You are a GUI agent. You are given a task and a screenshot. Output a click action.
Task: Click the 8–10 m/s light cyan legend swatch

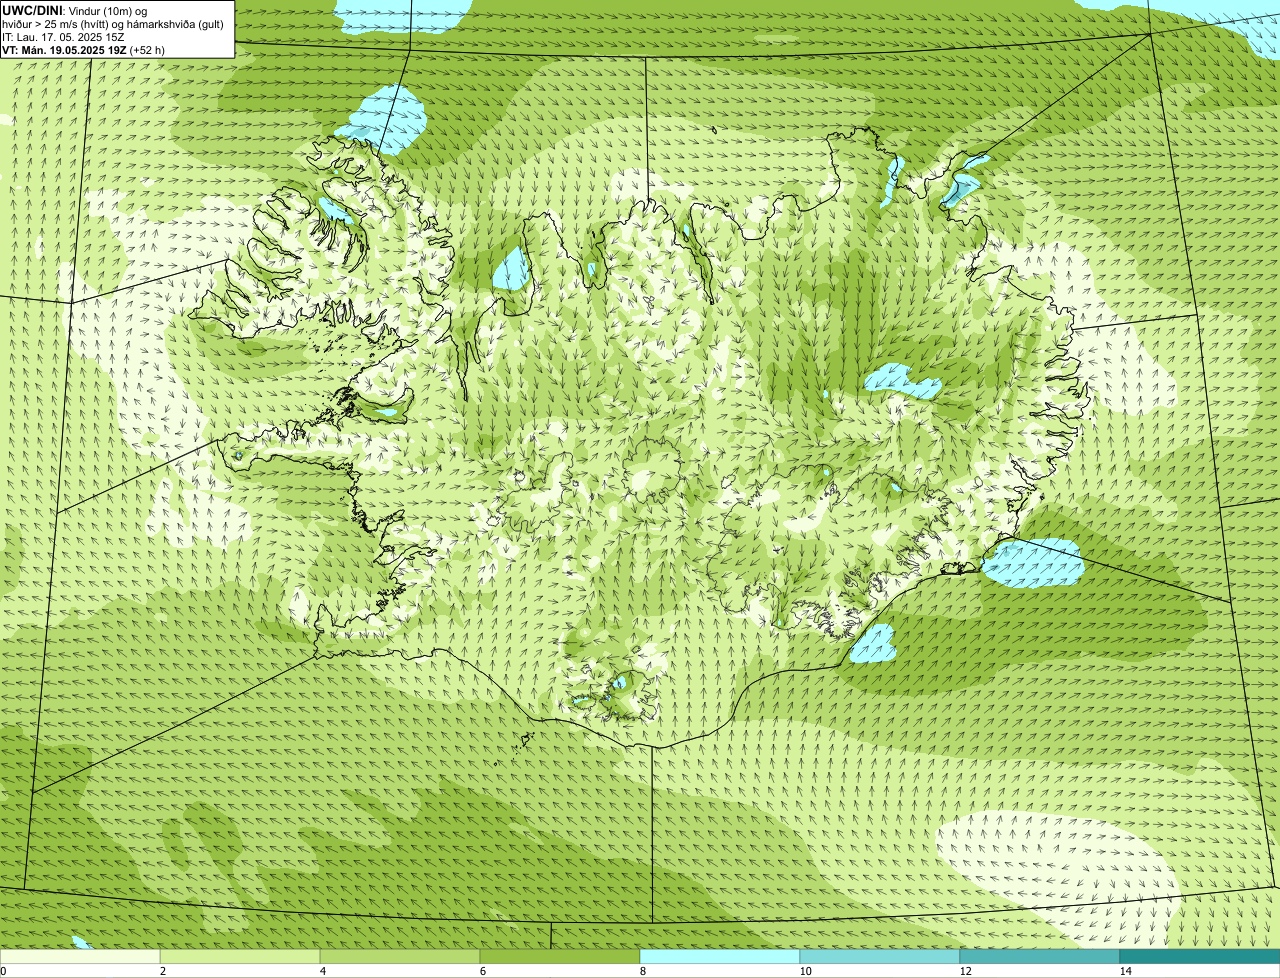(x=720, y=956)
